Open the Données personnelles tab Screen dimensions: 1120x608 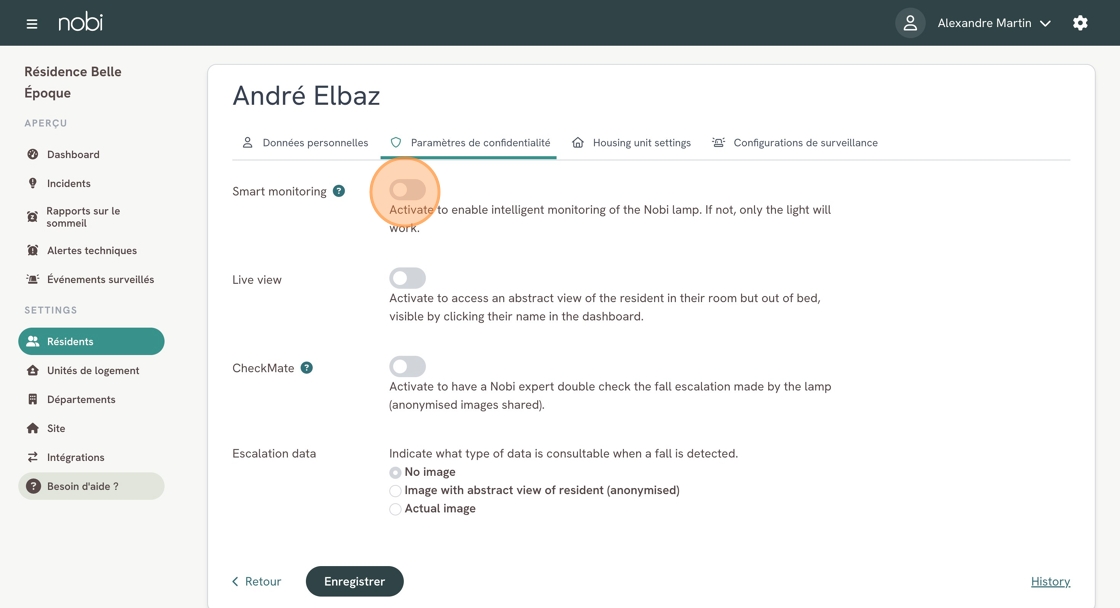pyautogui.click(x=305, y=143)
